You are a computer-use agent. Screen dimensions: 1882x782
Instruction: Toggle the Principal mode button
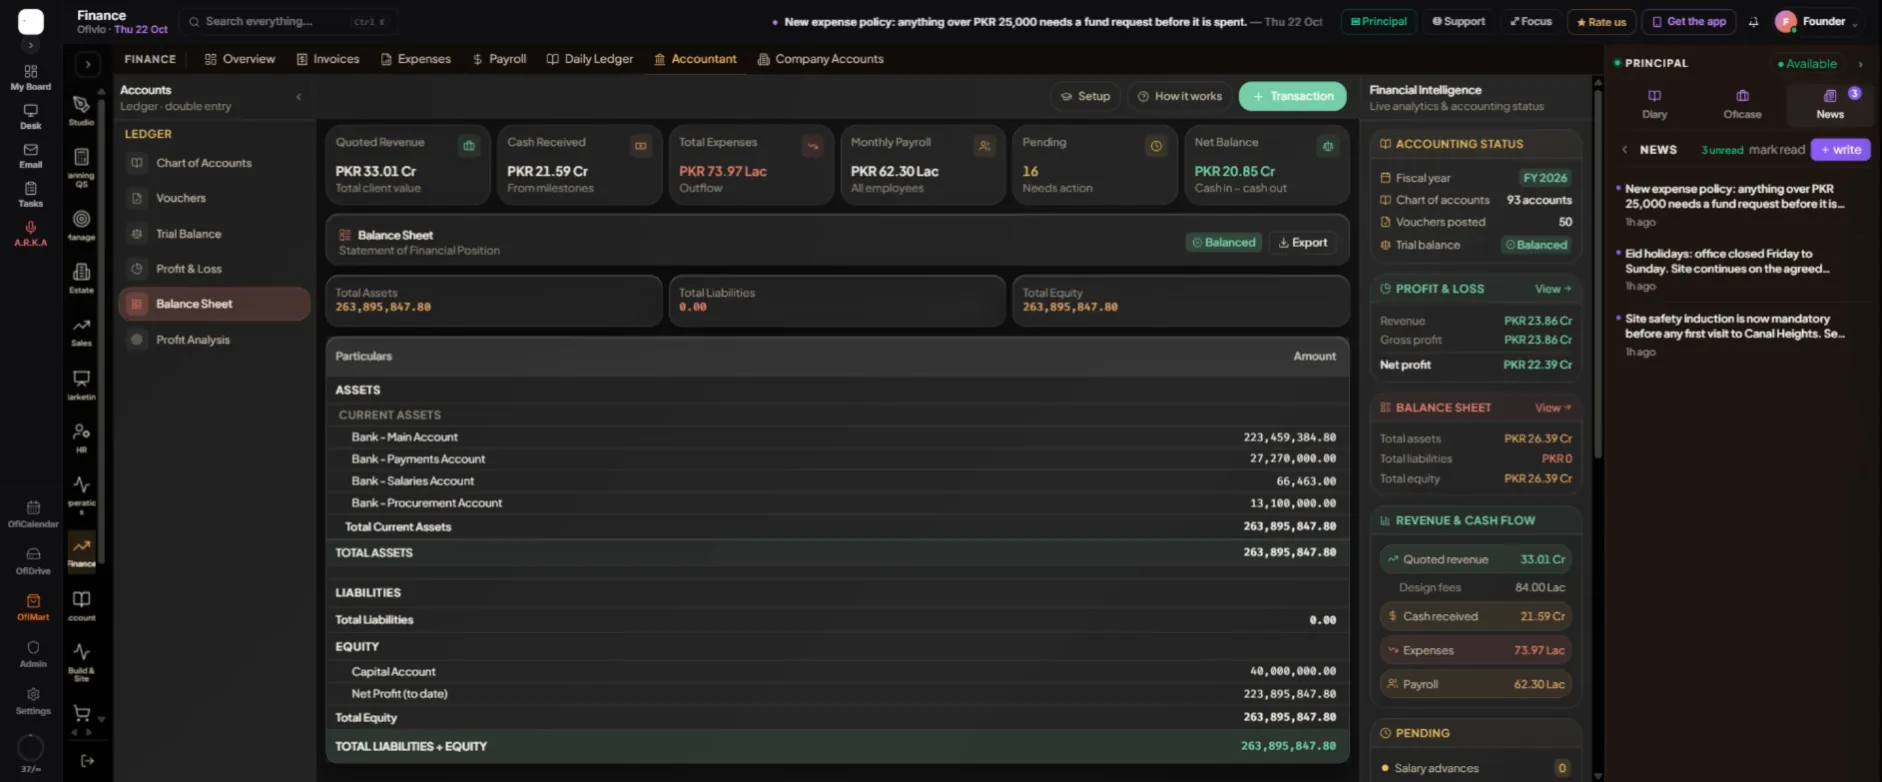pos(1379,21)
